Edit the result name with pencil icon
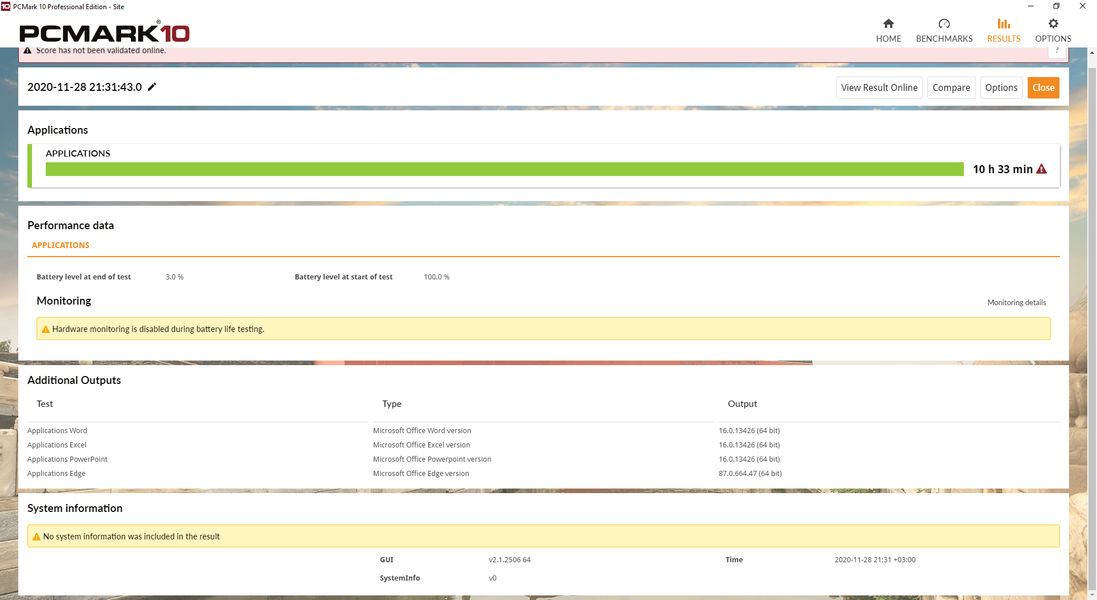 152,87
